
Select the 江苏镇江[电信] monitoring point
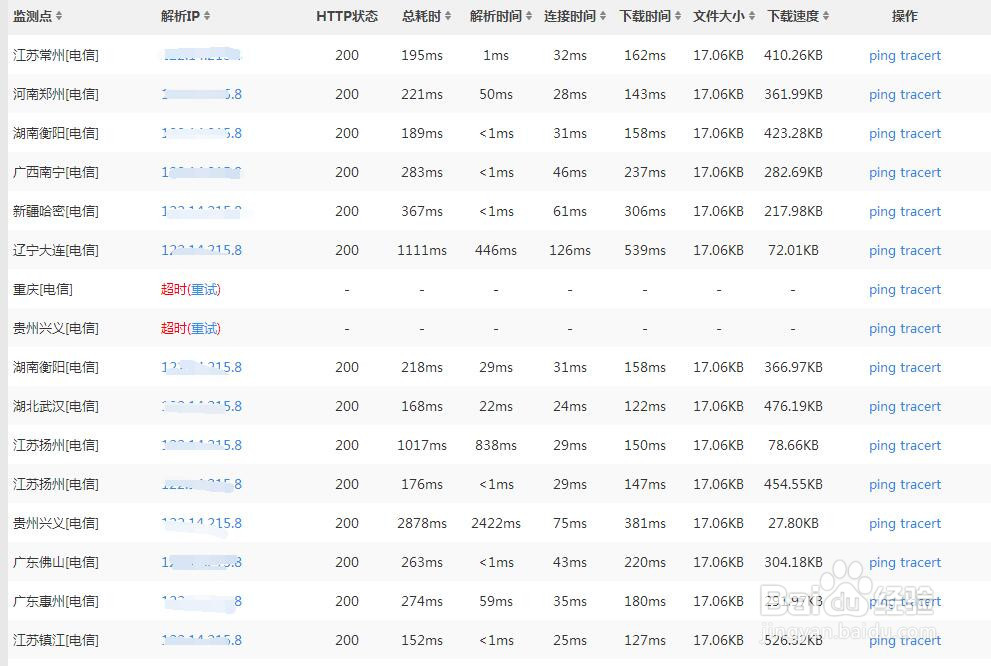click(56, 640)
